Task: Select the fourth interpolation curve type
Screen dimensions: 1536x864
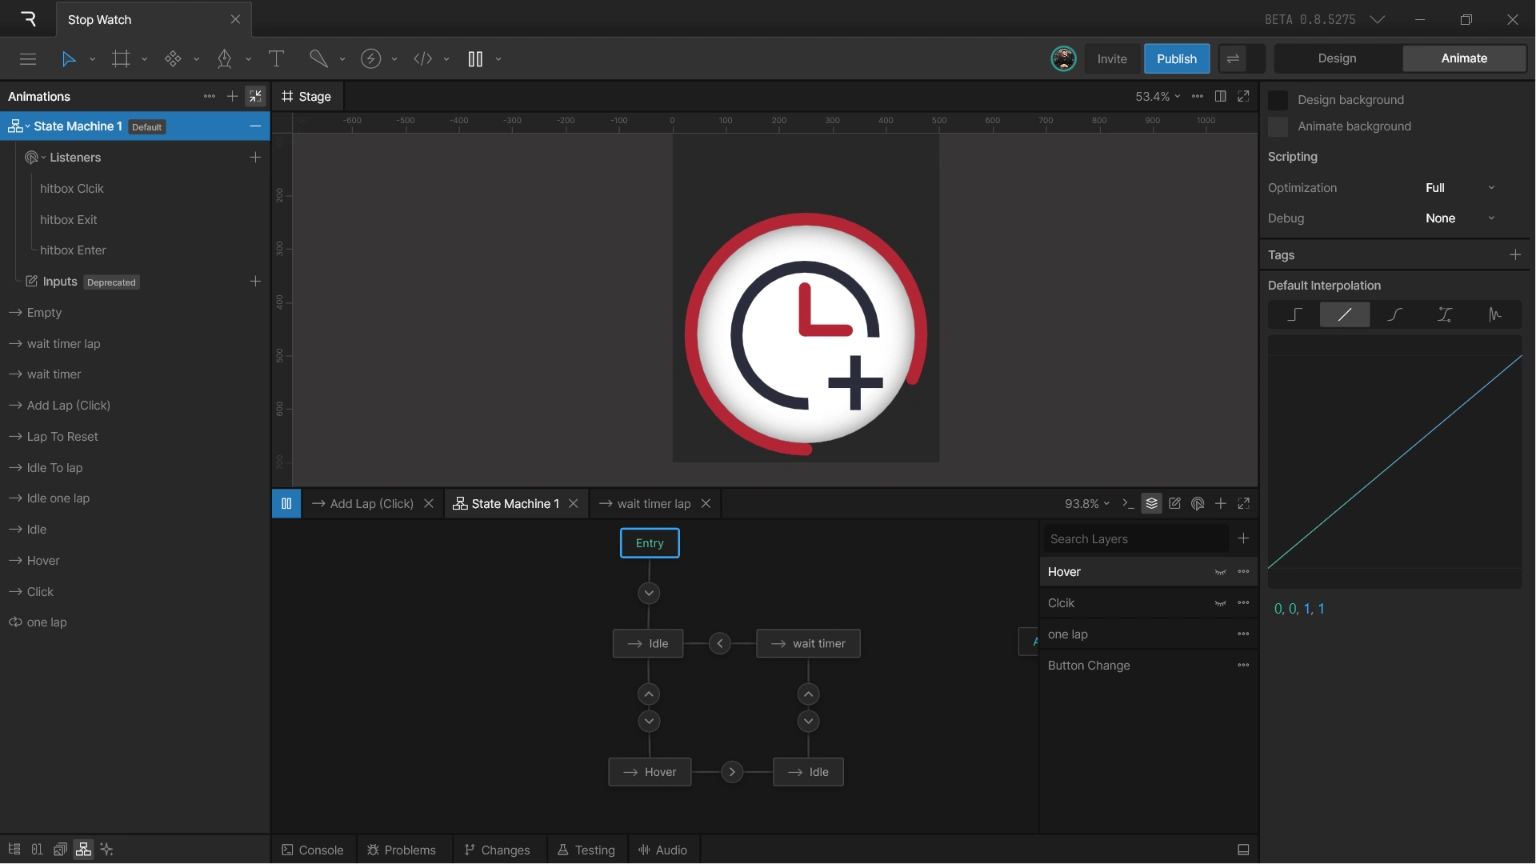Action: (x=1445, y=314)
